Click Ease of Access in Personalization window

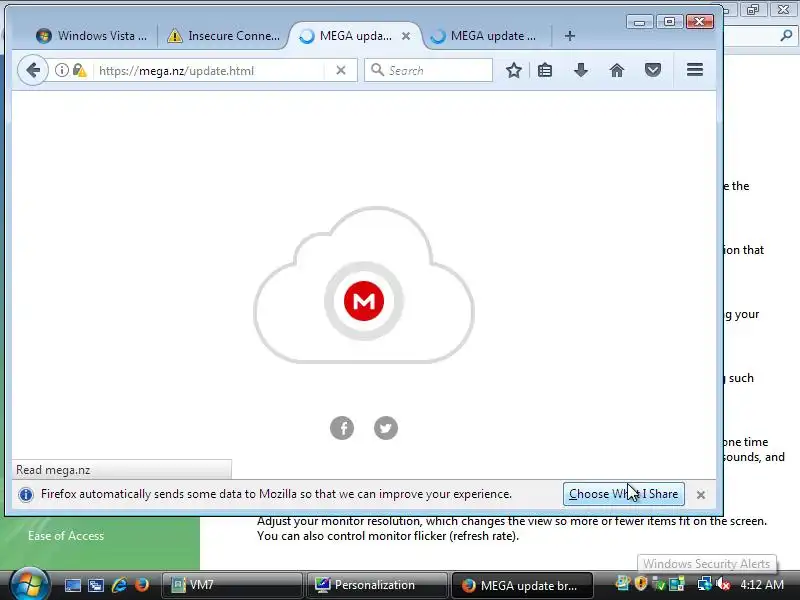pyautogui.click(x=66, y=536)
